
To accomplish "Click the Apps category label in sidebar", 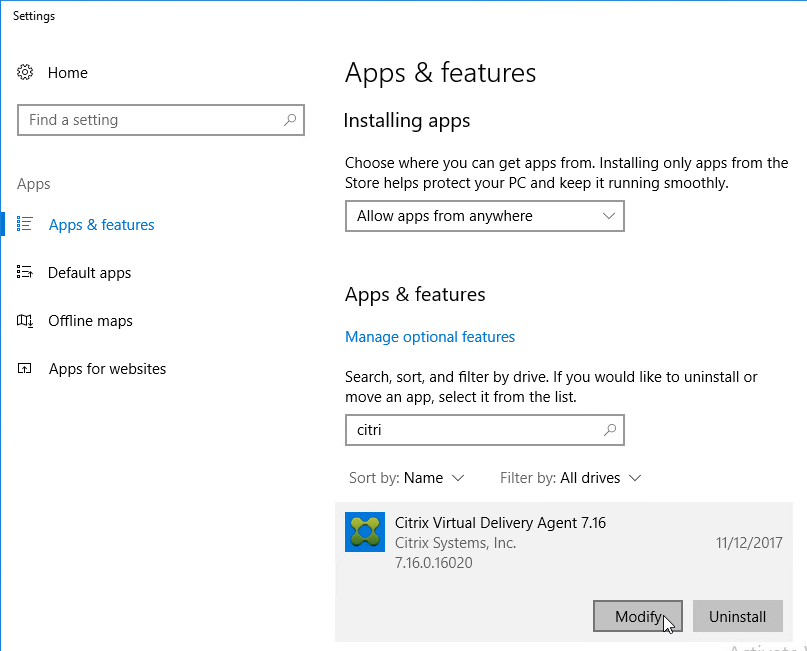I will pyautogui.click(x=33, y=184).
